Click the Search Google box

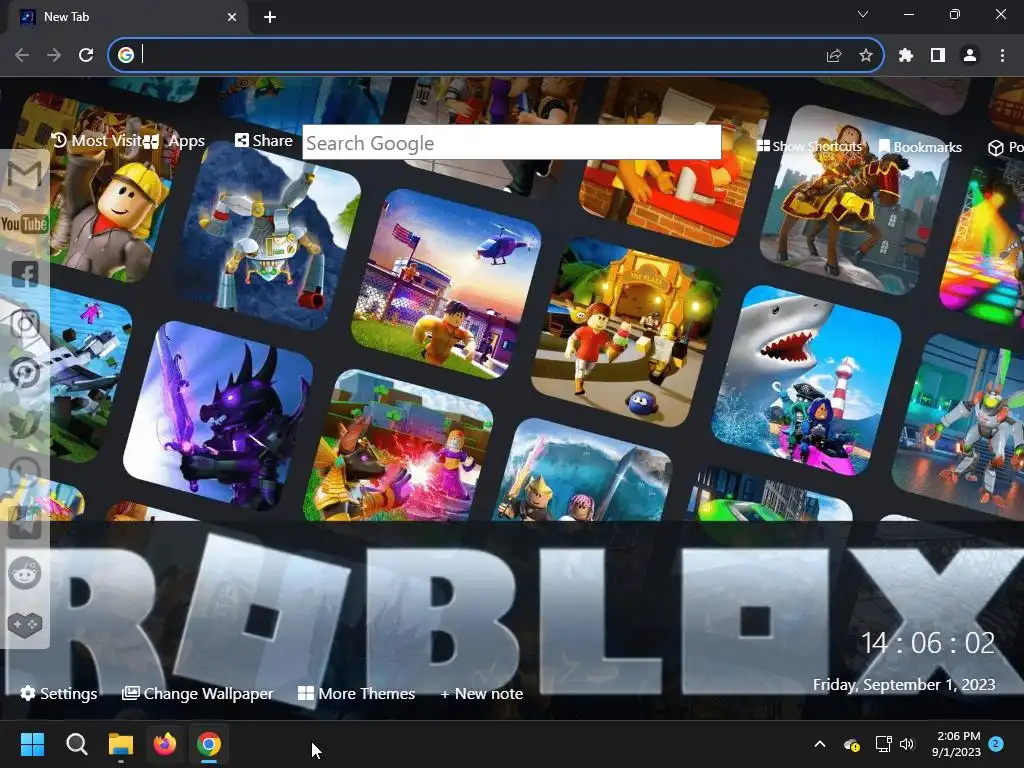coord(512,142)
